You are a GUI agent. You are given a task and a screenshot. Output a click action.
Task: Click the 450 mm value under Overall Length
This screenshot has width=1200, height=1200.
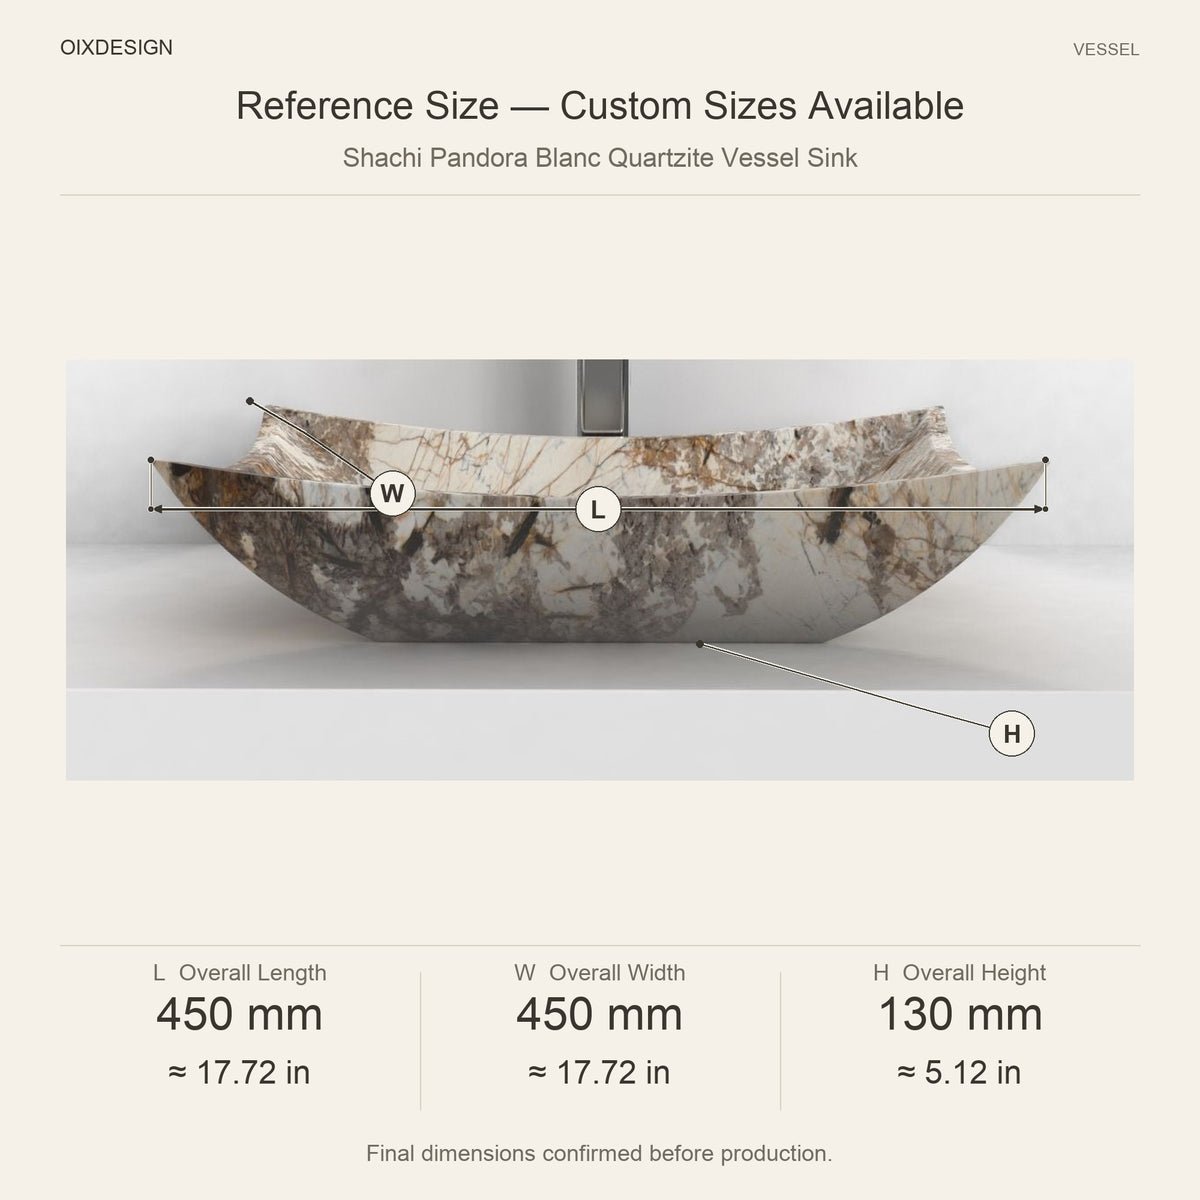(x=240, y=1015)
